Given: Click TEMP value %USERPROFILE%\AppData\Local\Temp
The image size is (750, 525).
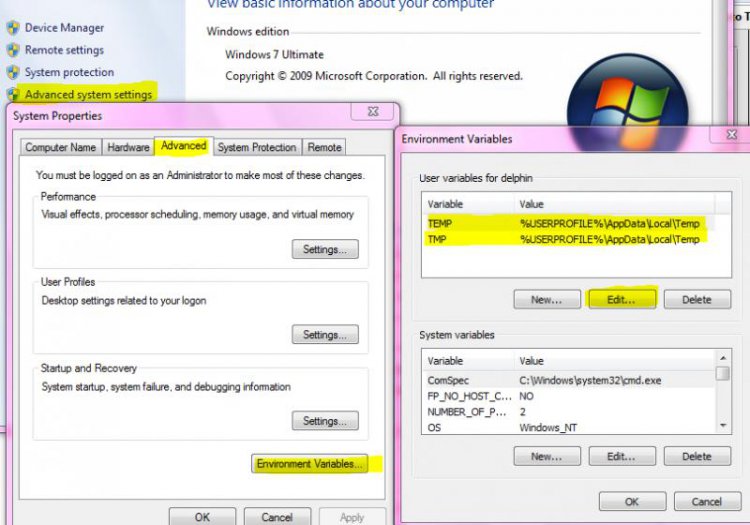Looking at the screenshot, I should (610, 223).
